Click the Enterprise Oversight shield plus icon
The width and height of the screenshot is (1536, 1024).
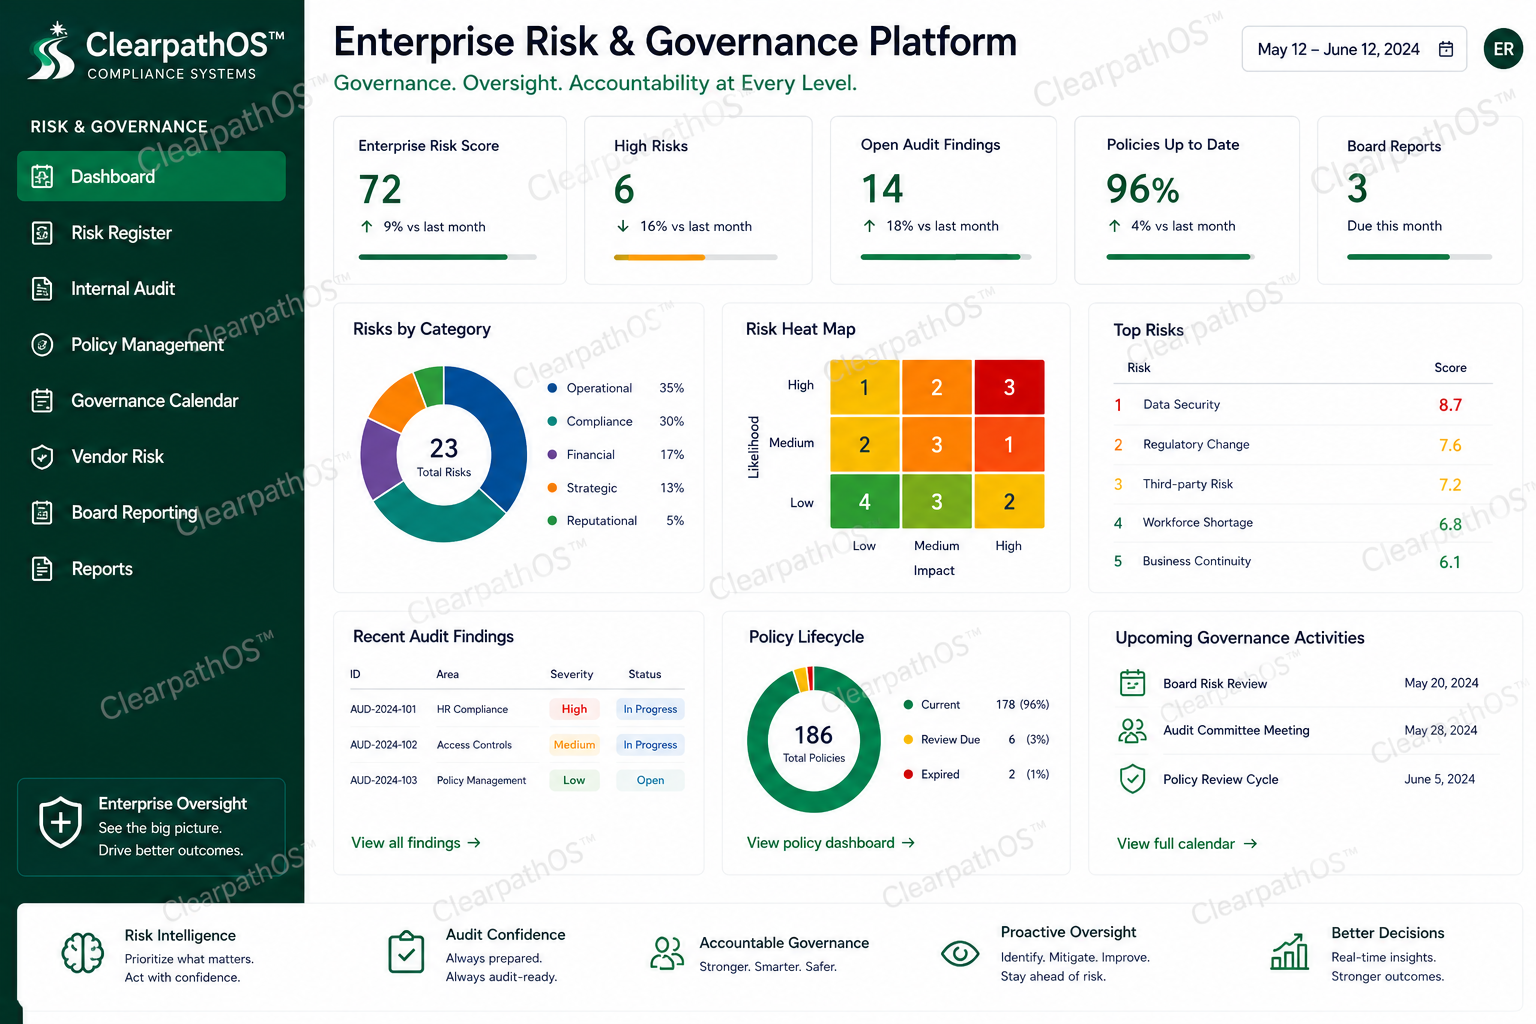(x=60, y=823)
